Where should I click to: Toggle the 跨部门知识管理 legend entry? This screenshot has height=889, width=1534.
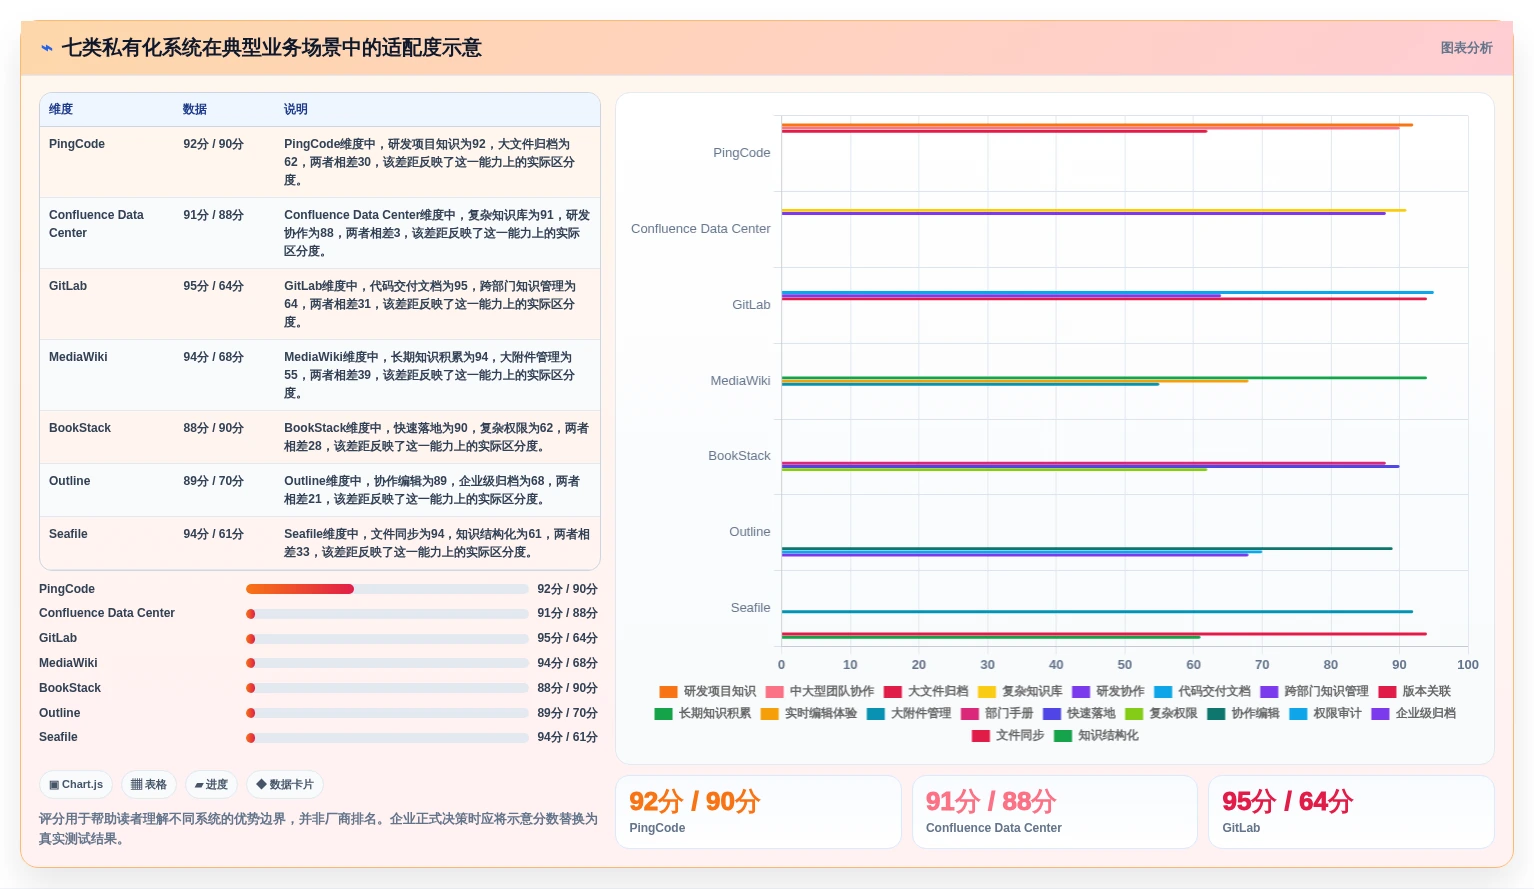(1314, 691)
